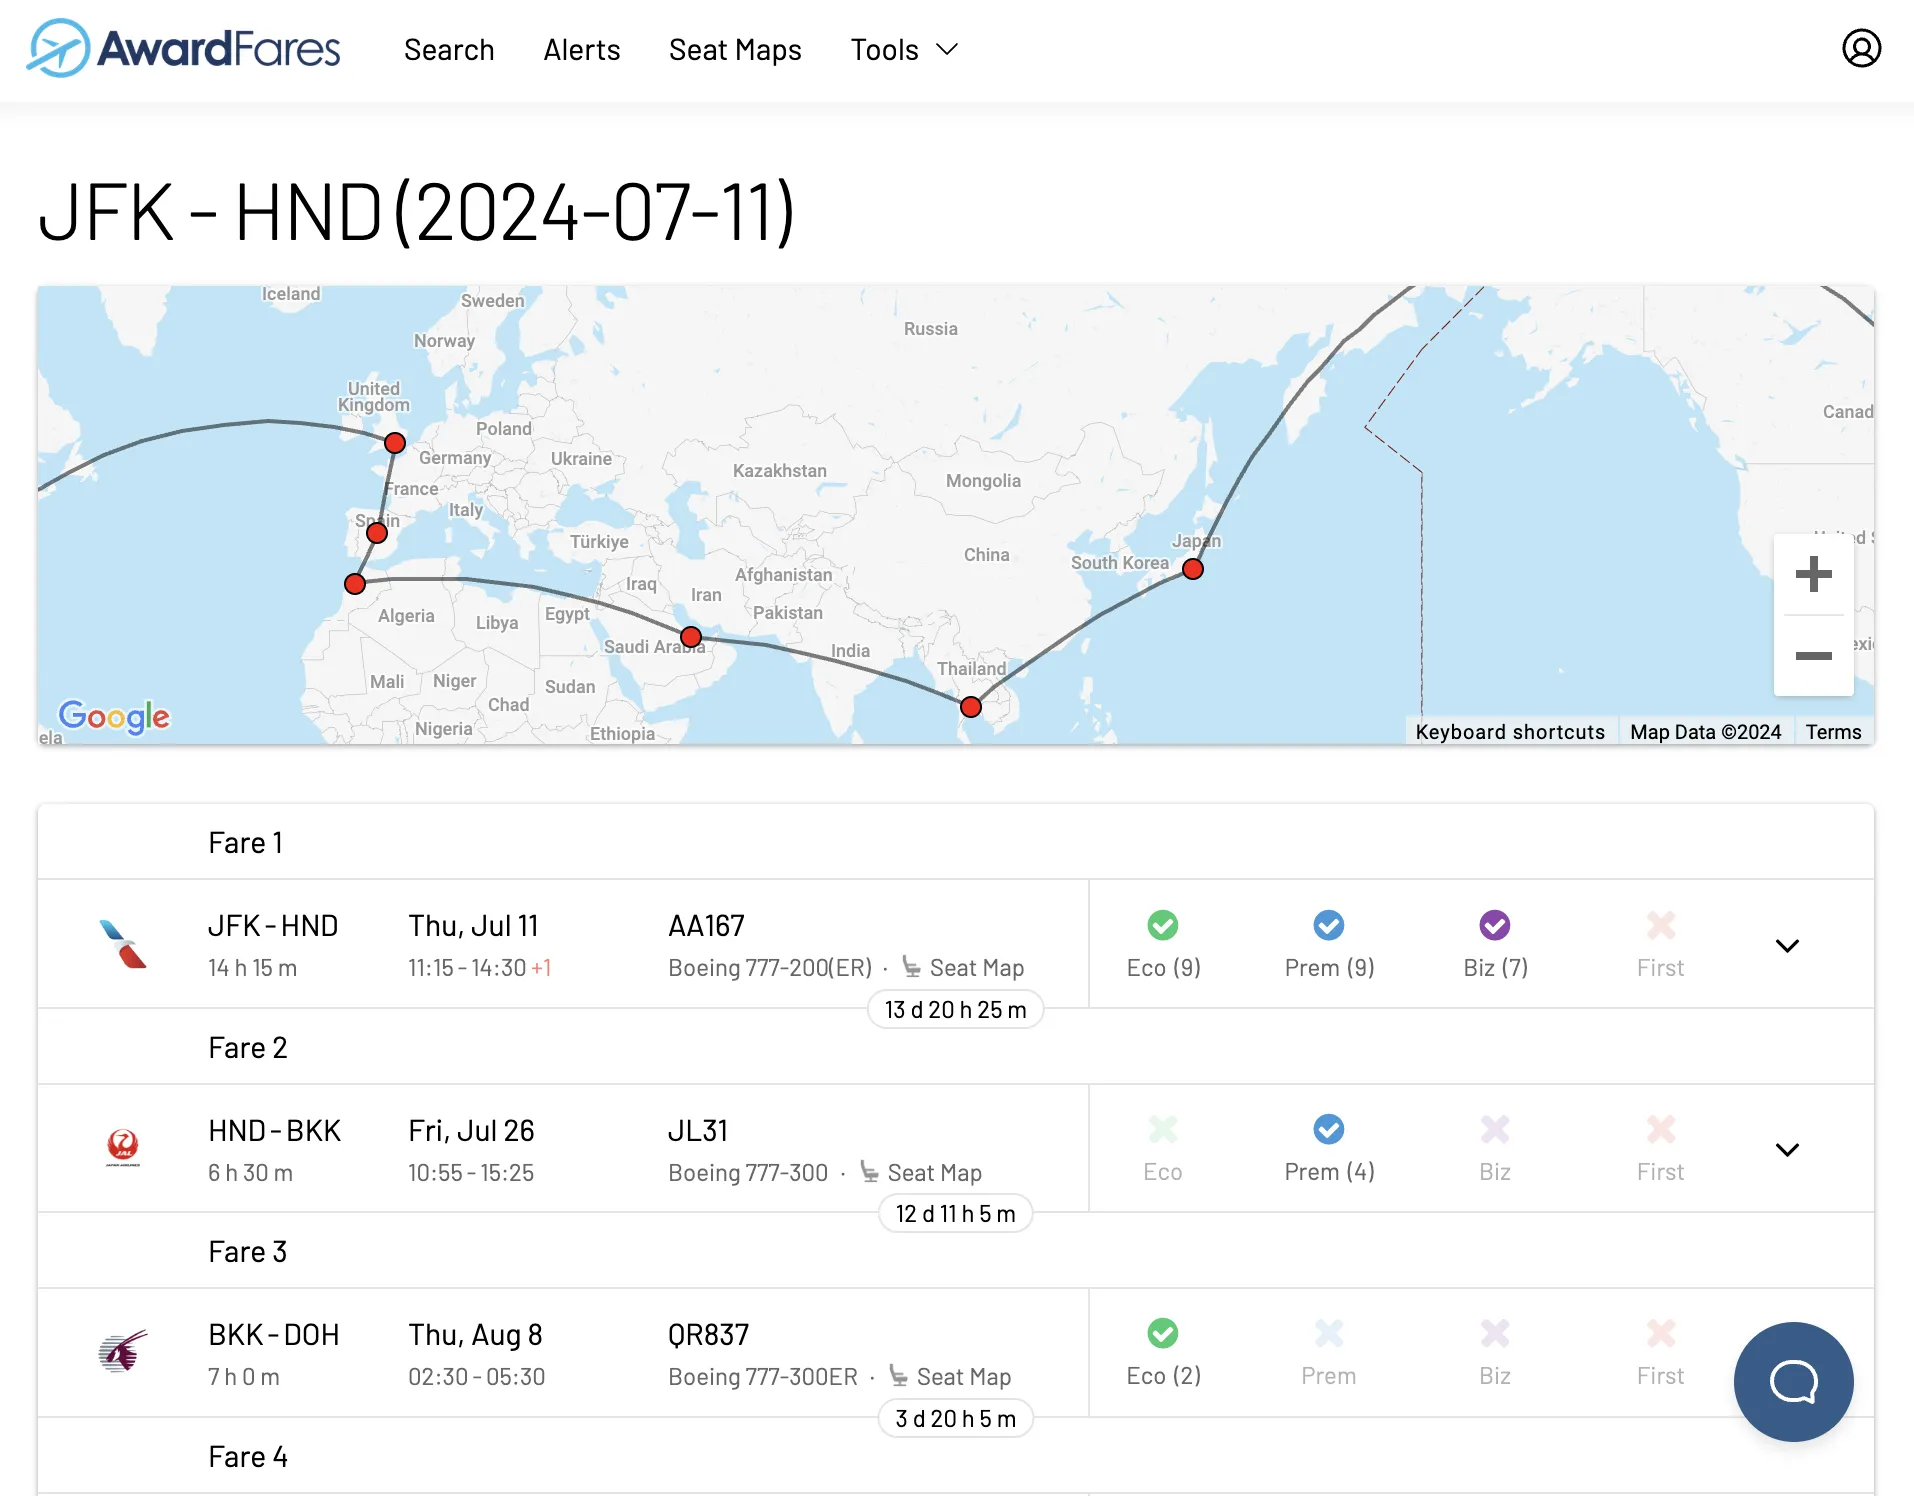1914x1496 pixels.
Task: Click the Fri, Jul 26 date
Action: (471, 1130)
